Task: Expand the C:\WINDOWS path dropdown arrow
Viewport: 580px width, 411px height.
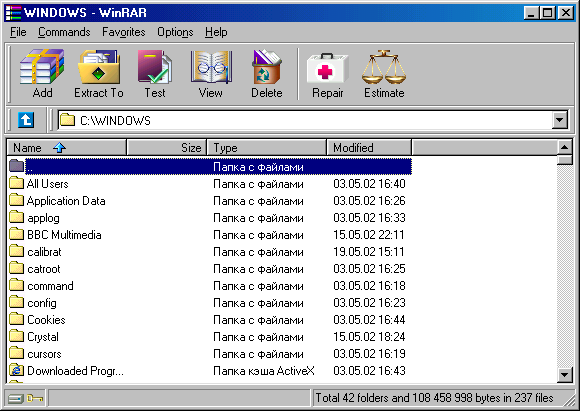Action: [559, 120]
